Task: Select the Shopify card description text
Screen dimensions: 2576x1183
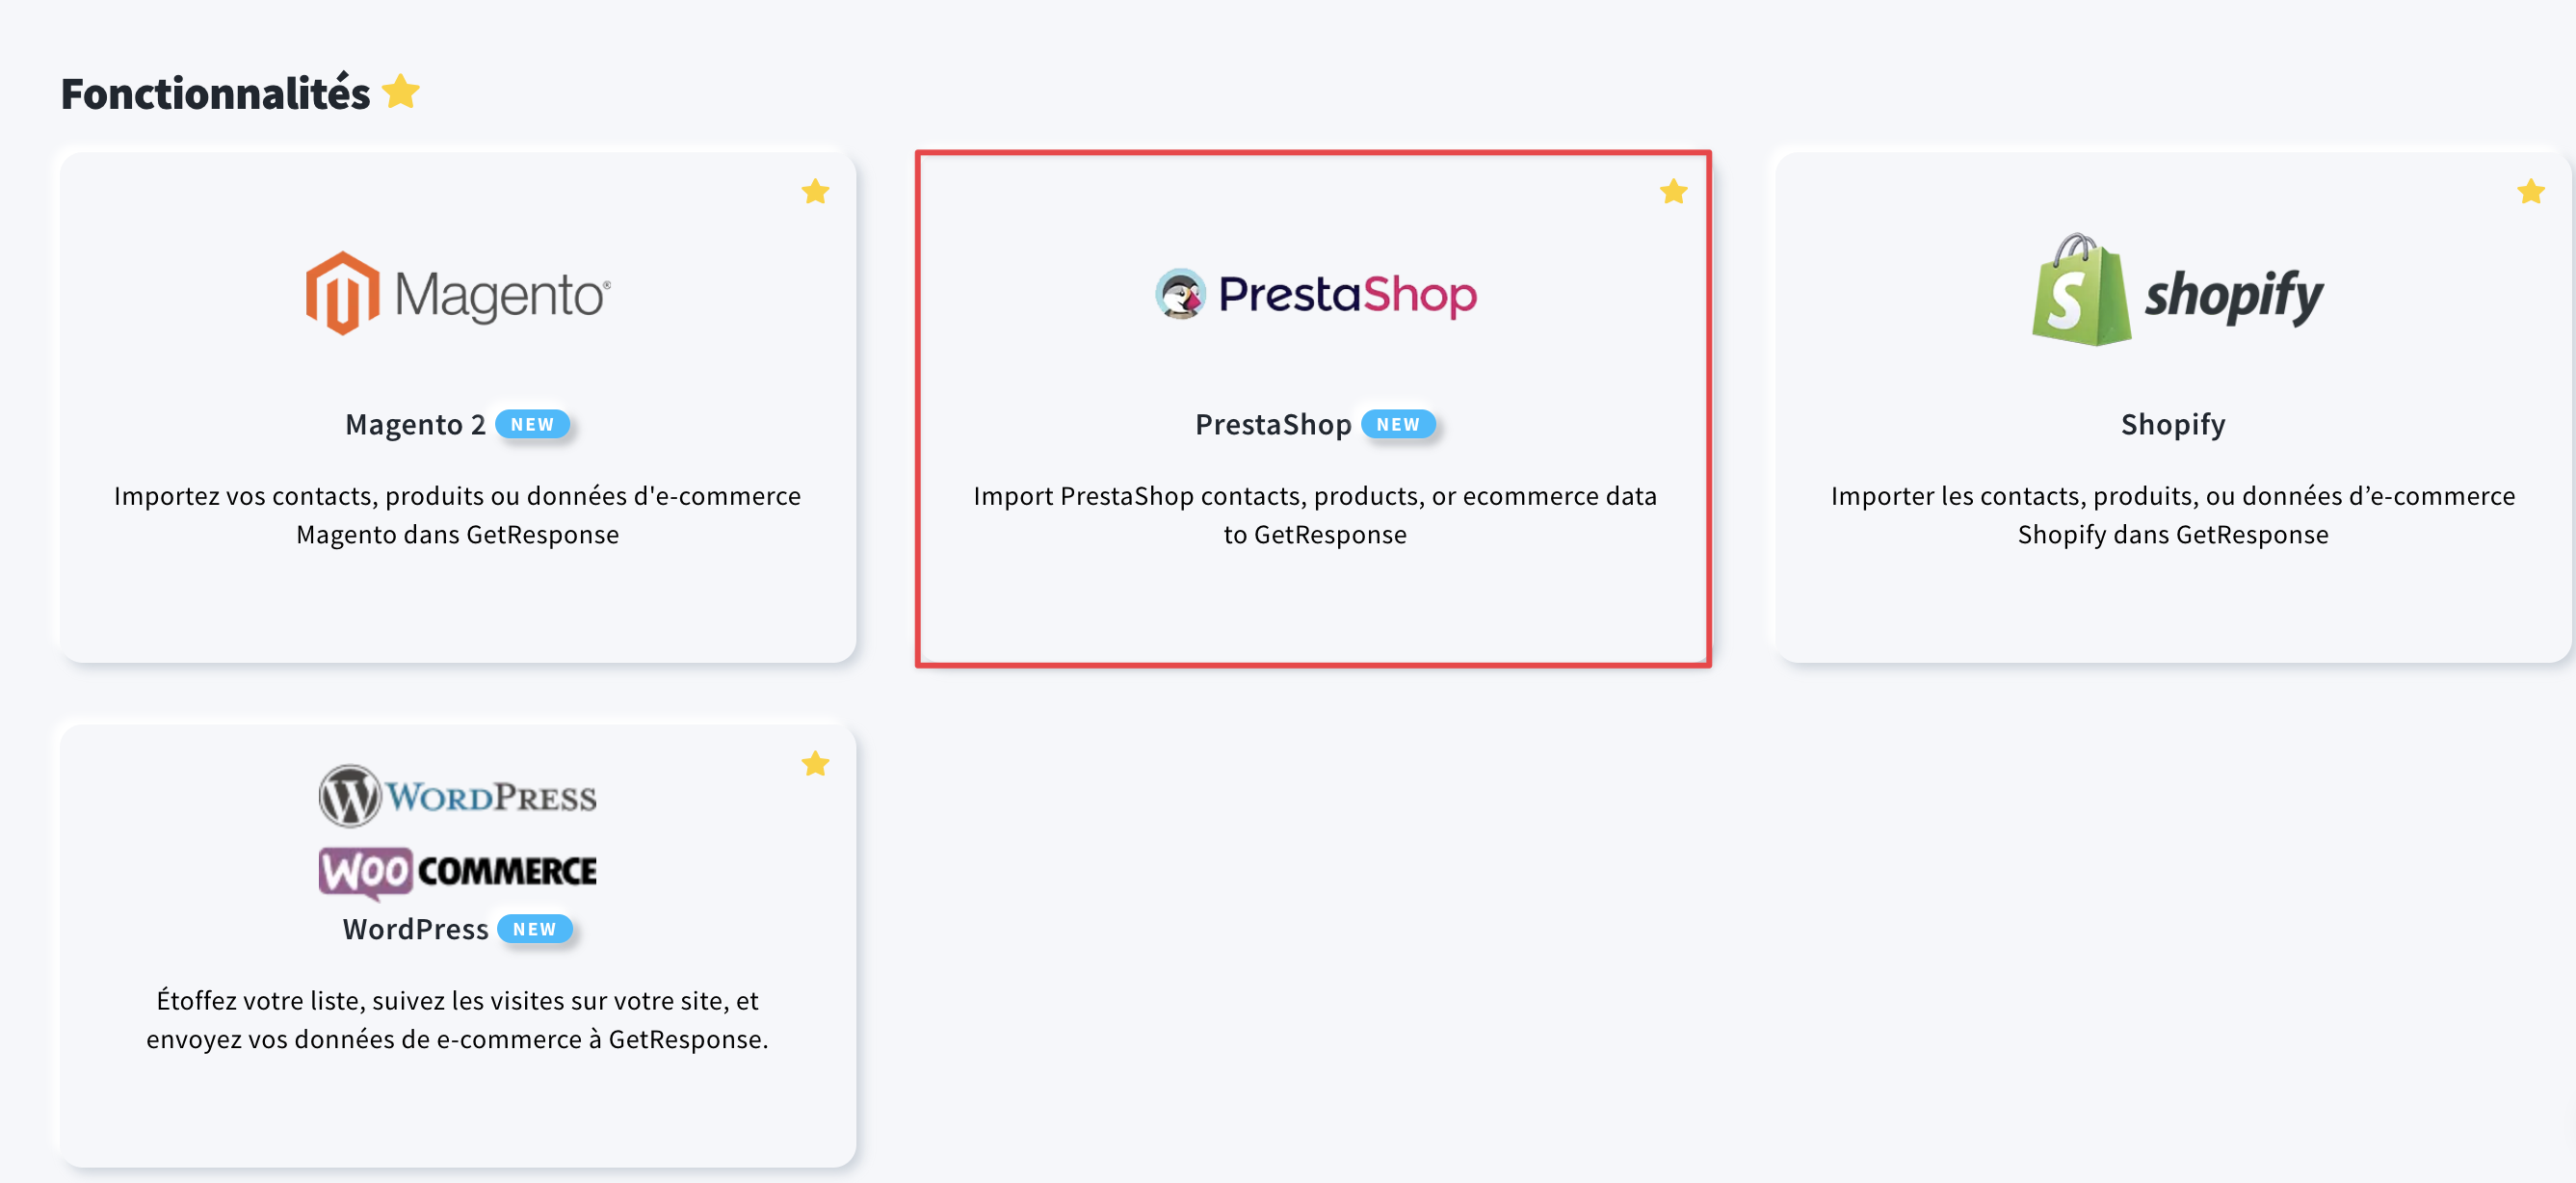Action: point(2173,515)
